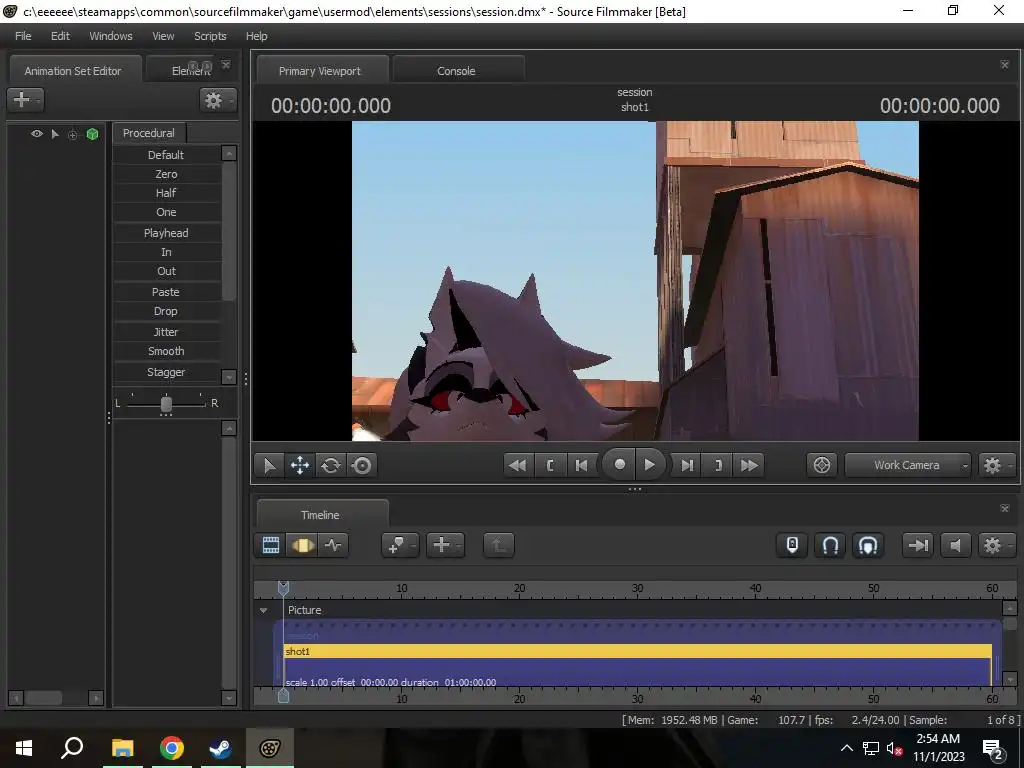The height and width of the screenshot is (768, 1024).
Task: Click the L-R balance slider handle
Action: click(166, 404)
